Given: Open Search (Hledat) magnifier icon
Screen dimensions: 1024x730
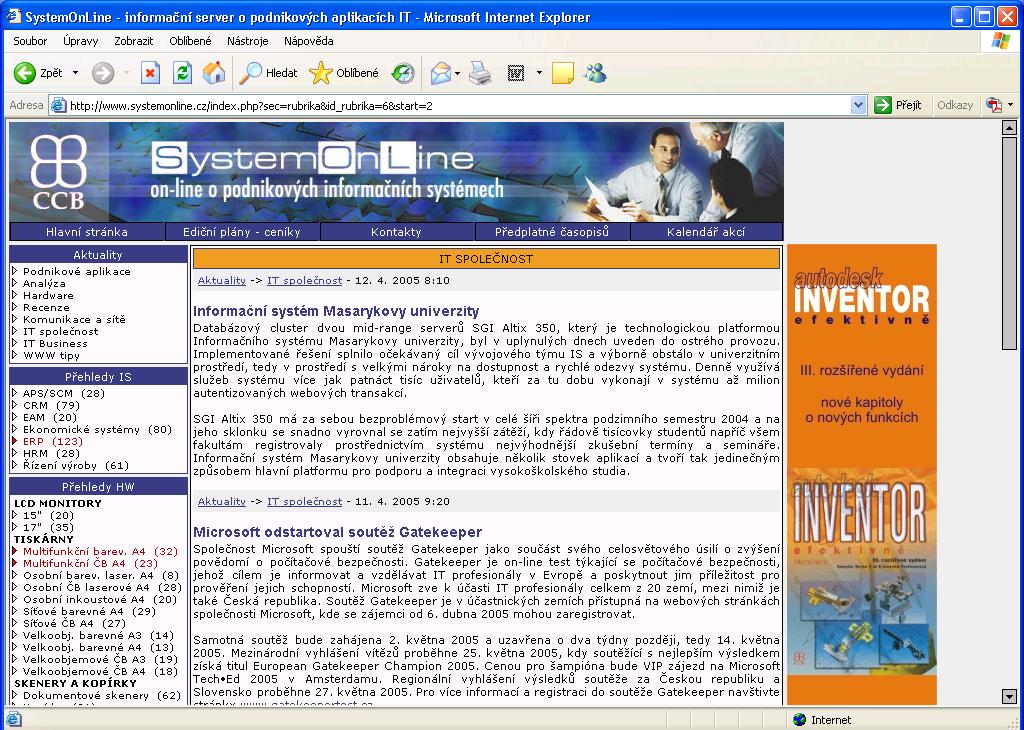Looking at the screenshot, I should point(249,73).
